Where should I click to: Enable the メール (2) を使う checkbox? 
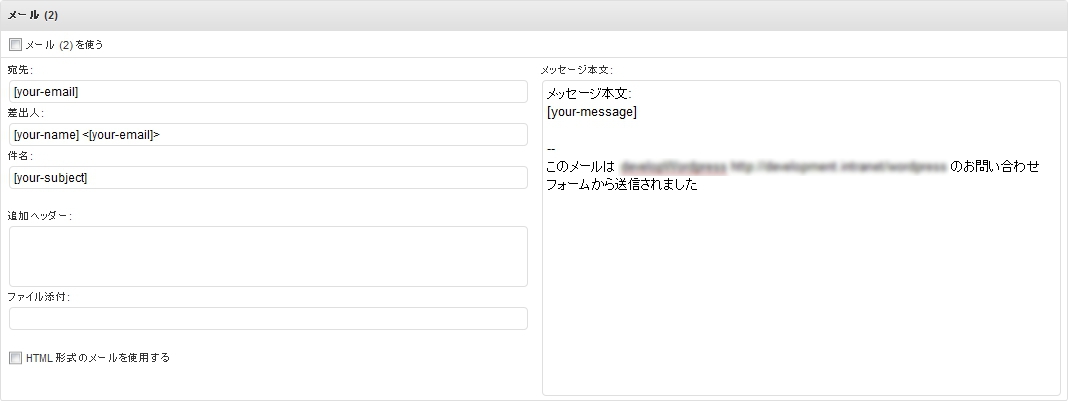[x=15, y=45]
